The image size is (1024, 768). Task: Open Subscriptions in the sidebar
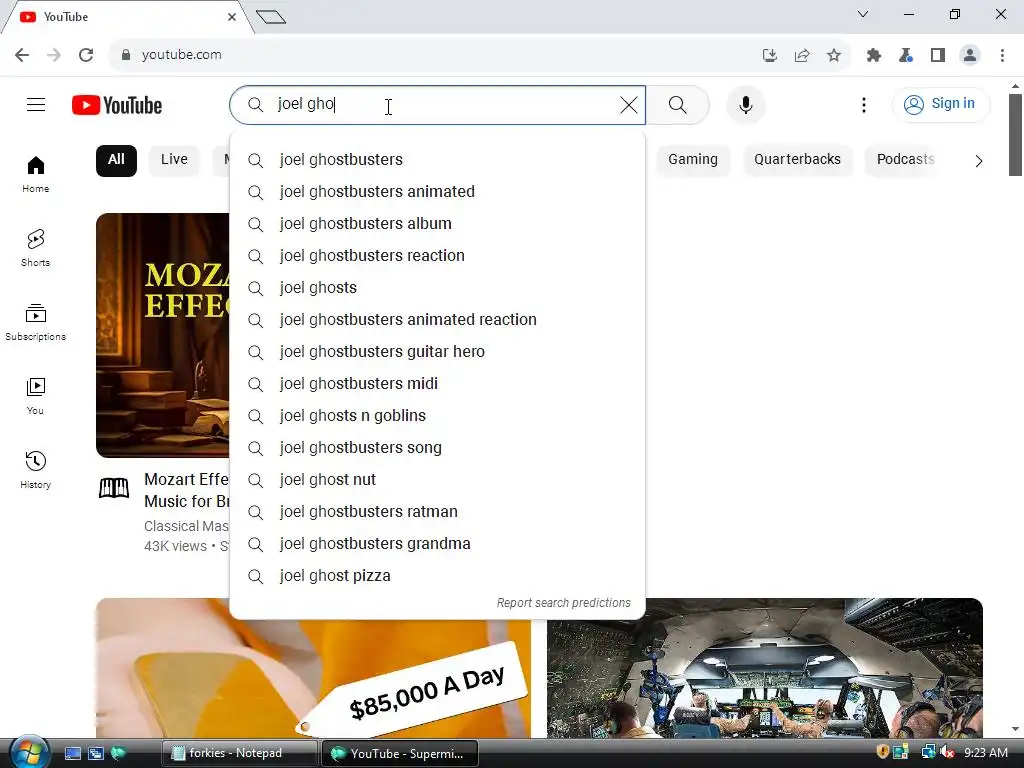(35, 323)
